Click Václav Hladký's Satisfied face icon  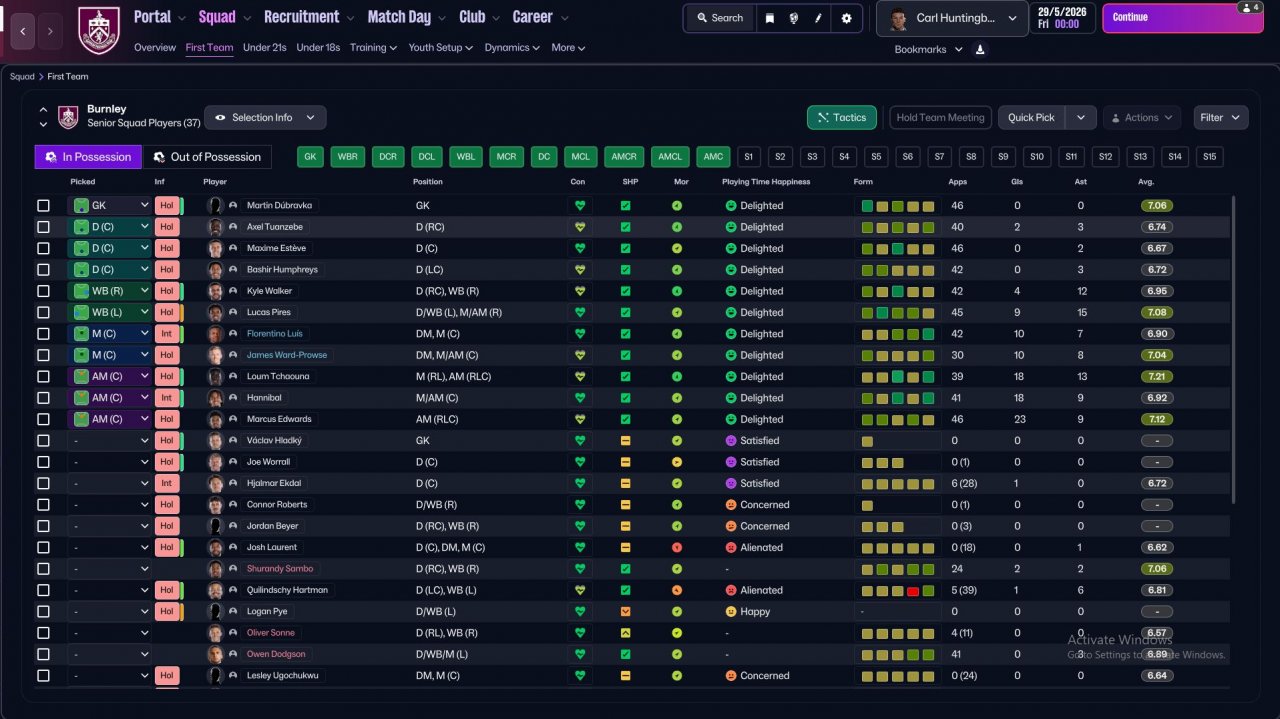[x=731, y=441]
